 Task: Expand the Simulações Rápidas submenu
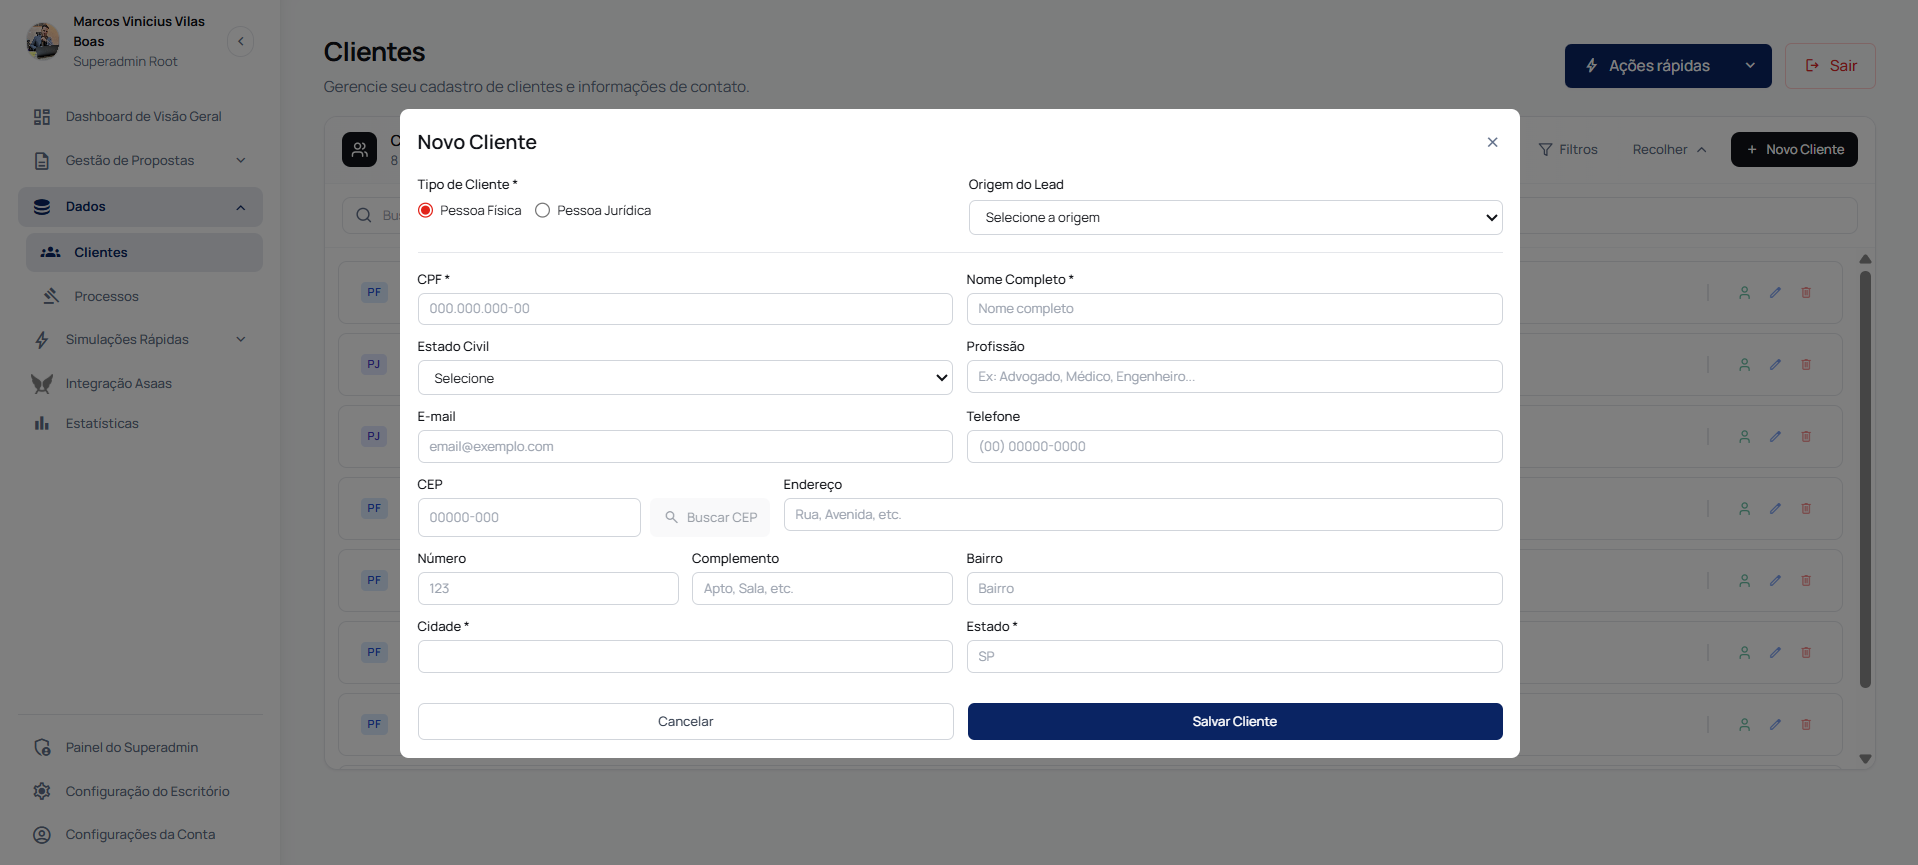240,340
